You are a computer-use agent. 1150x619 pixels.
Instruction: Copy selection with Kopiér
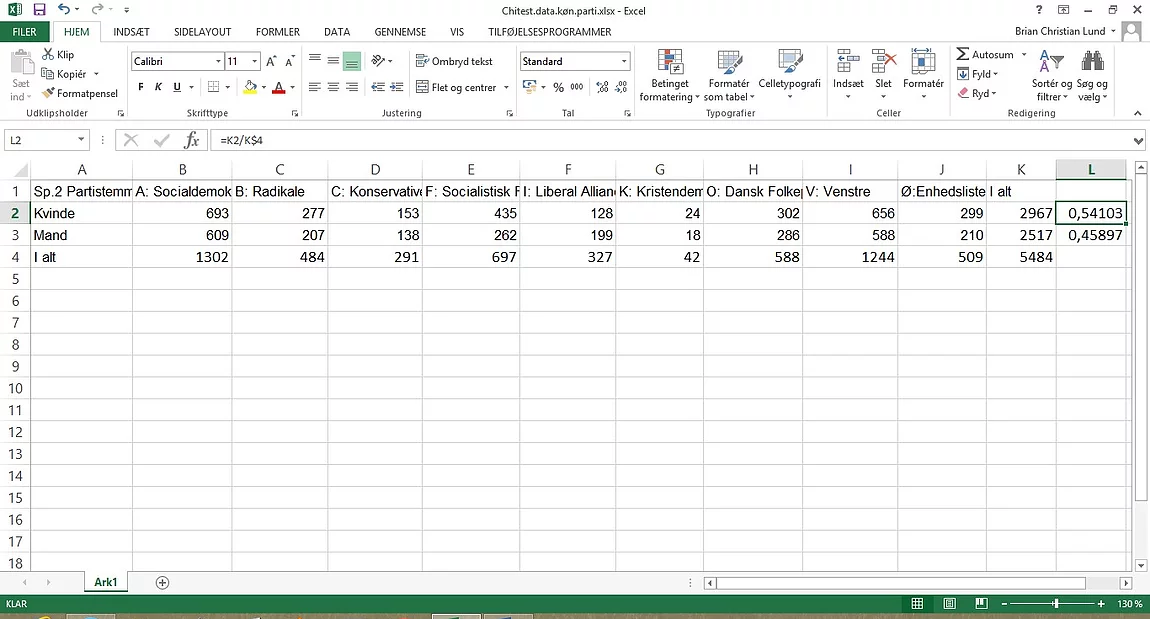64,74
